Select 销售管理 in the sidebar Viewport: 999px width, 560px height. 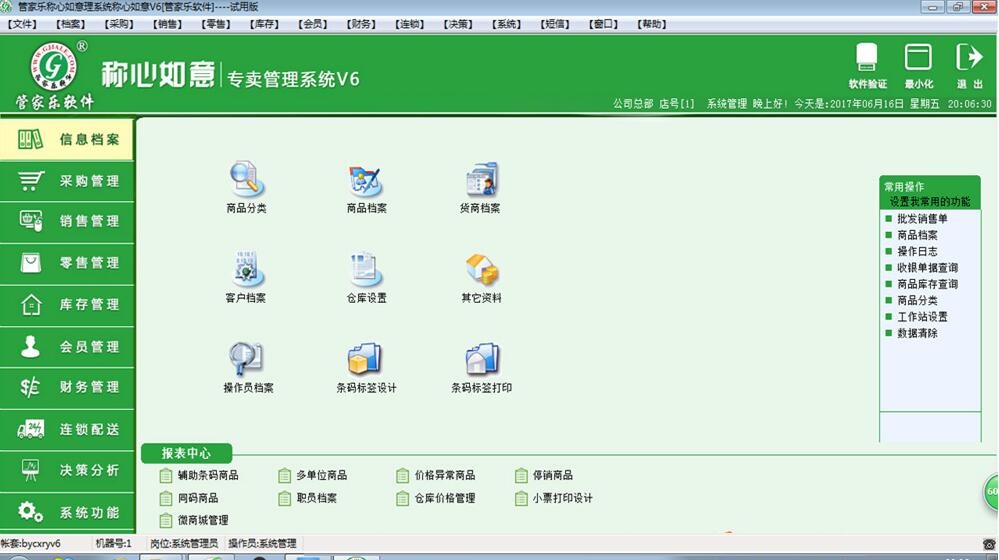(67, 222)
